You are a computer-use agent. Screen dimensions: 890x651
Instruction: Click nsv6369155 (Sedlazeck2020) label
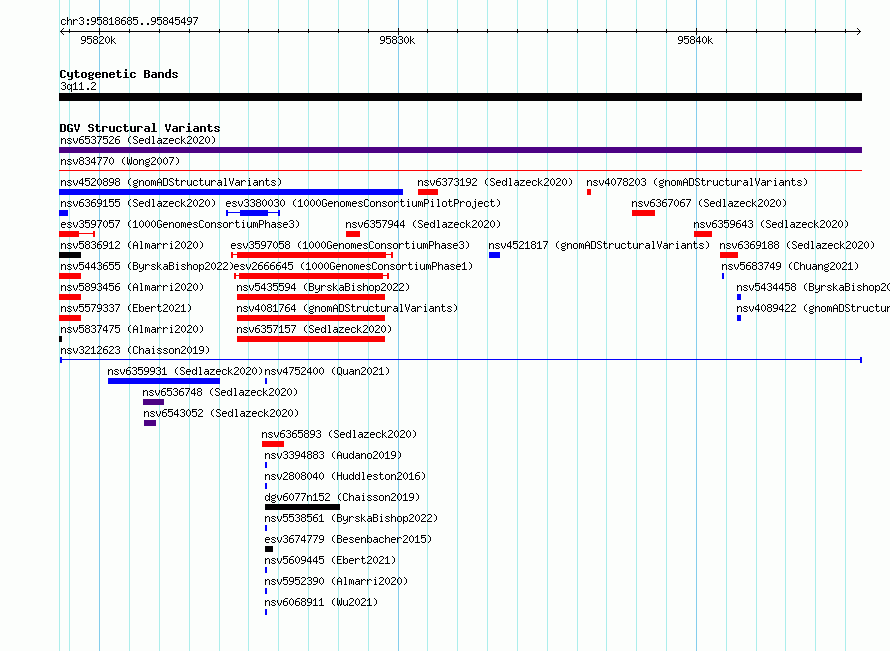(x=138, y=203)
